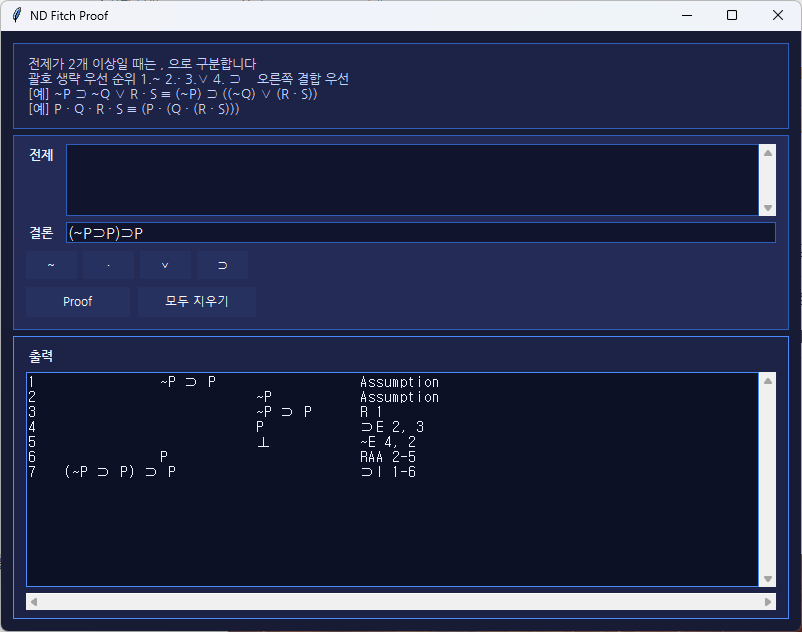Click left arrow of horizontal scrollbar
This screenshot has height=632, width=802.
coord(34,602)
